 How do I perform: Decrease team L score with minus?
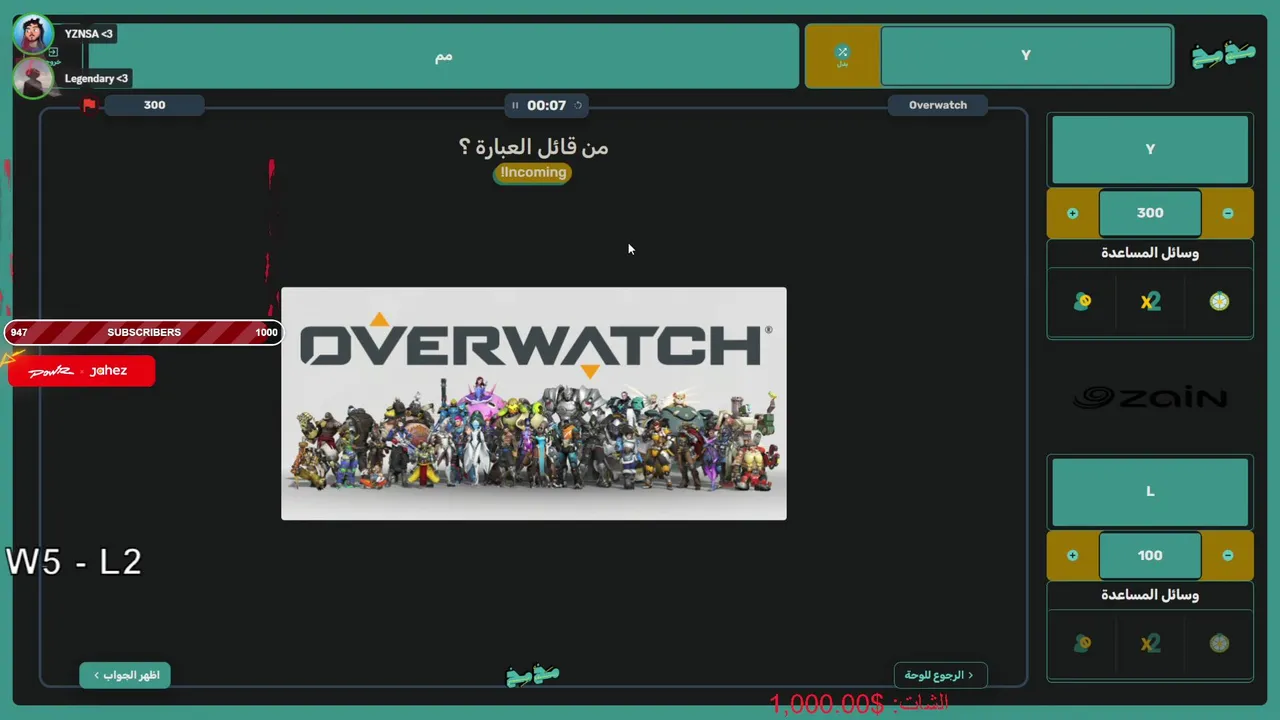coord(1227,555)
